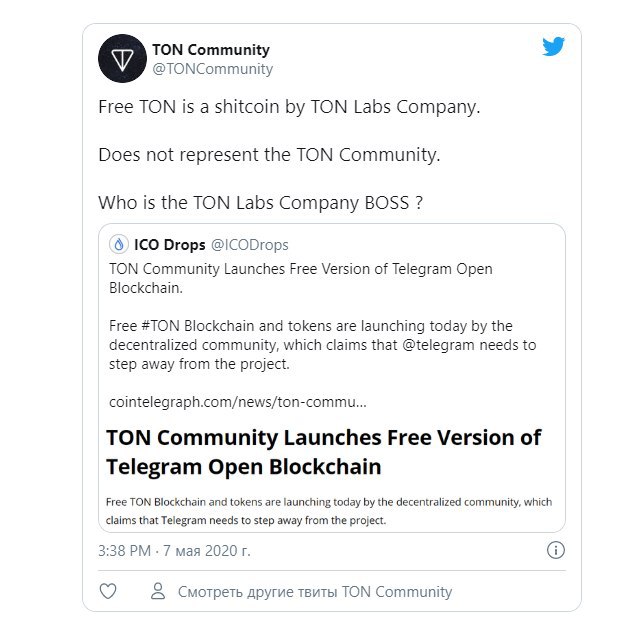This screenshot has width=633, height=639.
Task: Open the @TONCommunity handle
Action: (x=212, y=69)
